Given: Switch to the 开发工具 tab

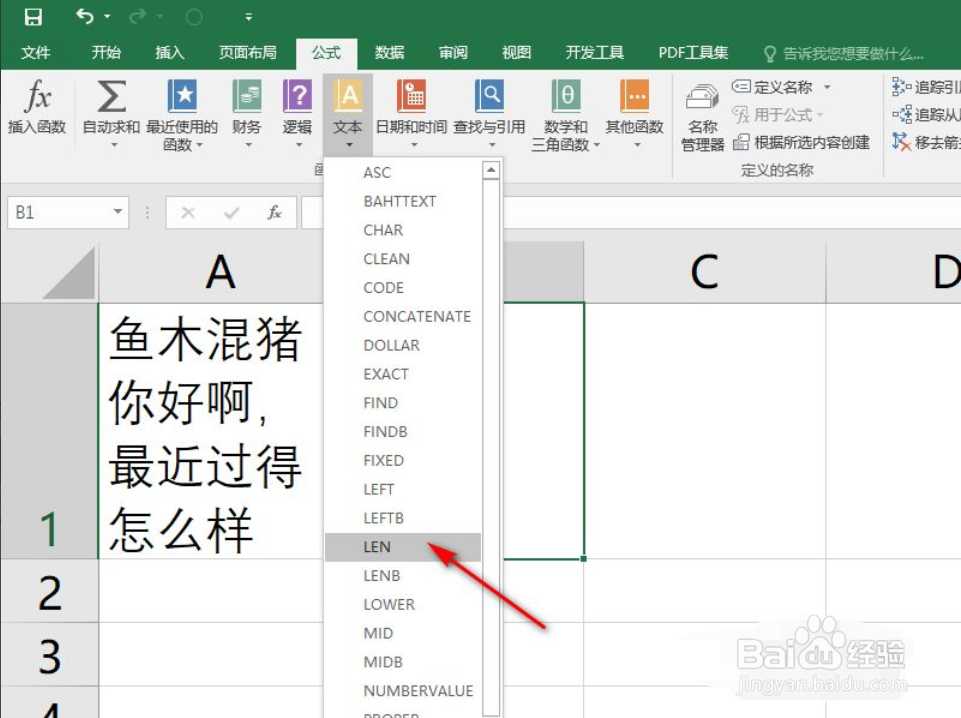Looking at the screenshot, I should coord(594,53).
